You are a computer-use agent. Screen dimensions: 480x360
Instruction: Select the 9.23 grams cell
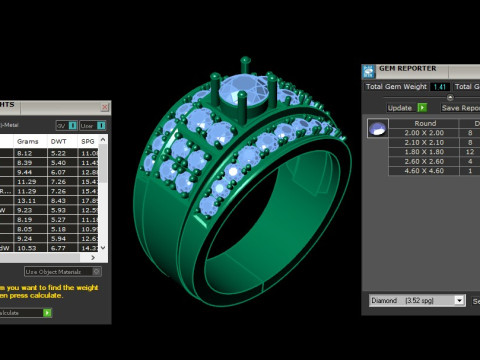pyautogui.click(x=30, y=210)
